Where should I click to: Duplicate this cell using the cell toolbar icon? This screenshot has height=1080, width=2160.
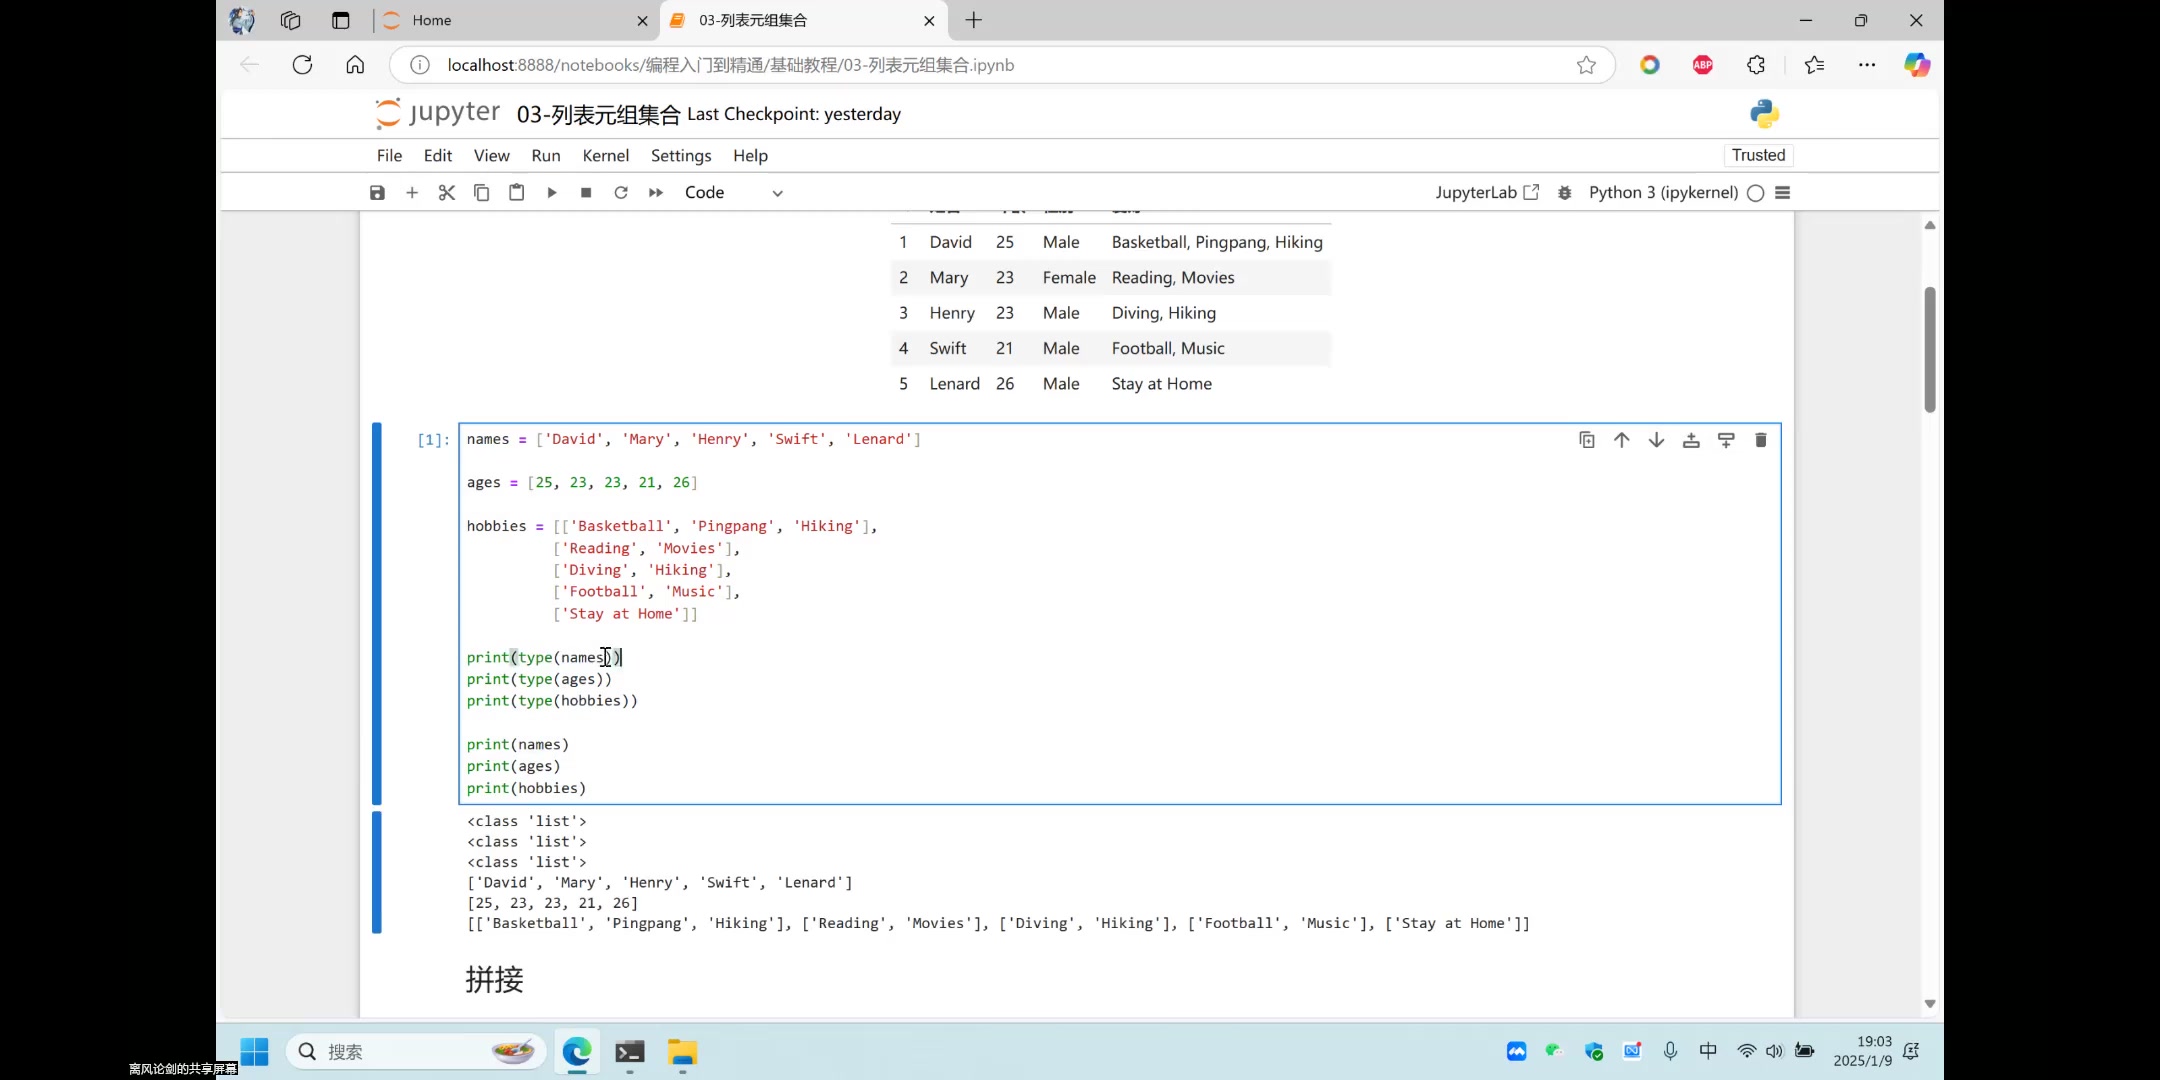(1587, 440)
